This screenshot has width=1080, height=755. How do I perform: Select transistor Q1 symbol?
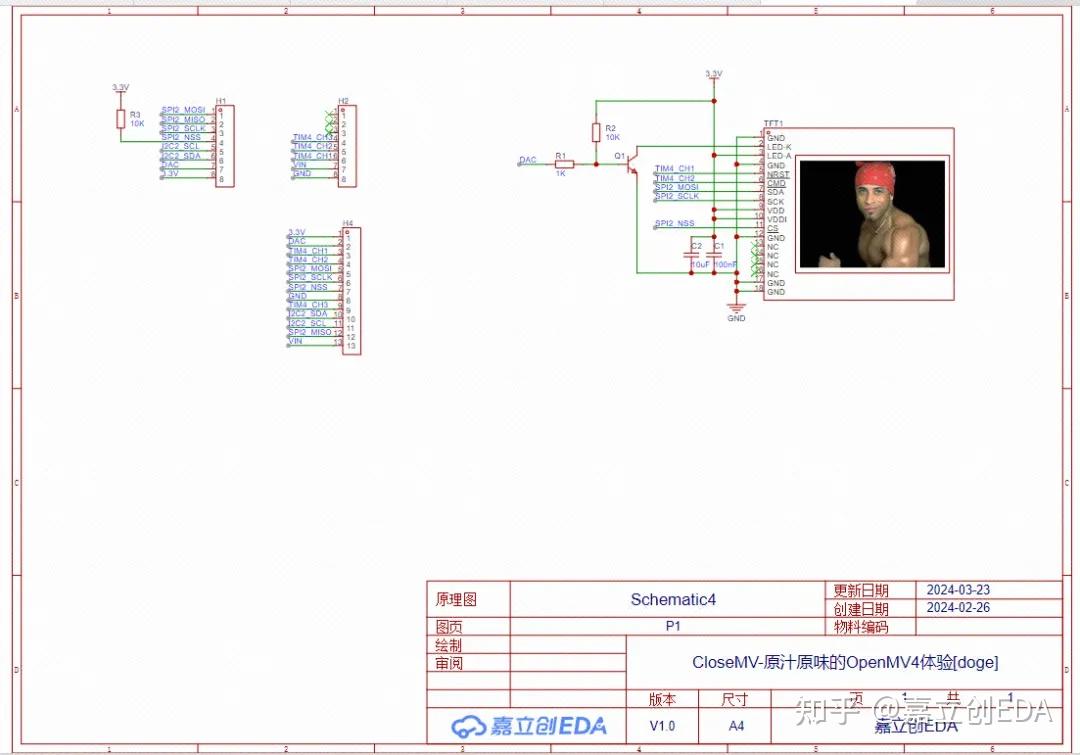pyautogui.click(x=634, y=165)
